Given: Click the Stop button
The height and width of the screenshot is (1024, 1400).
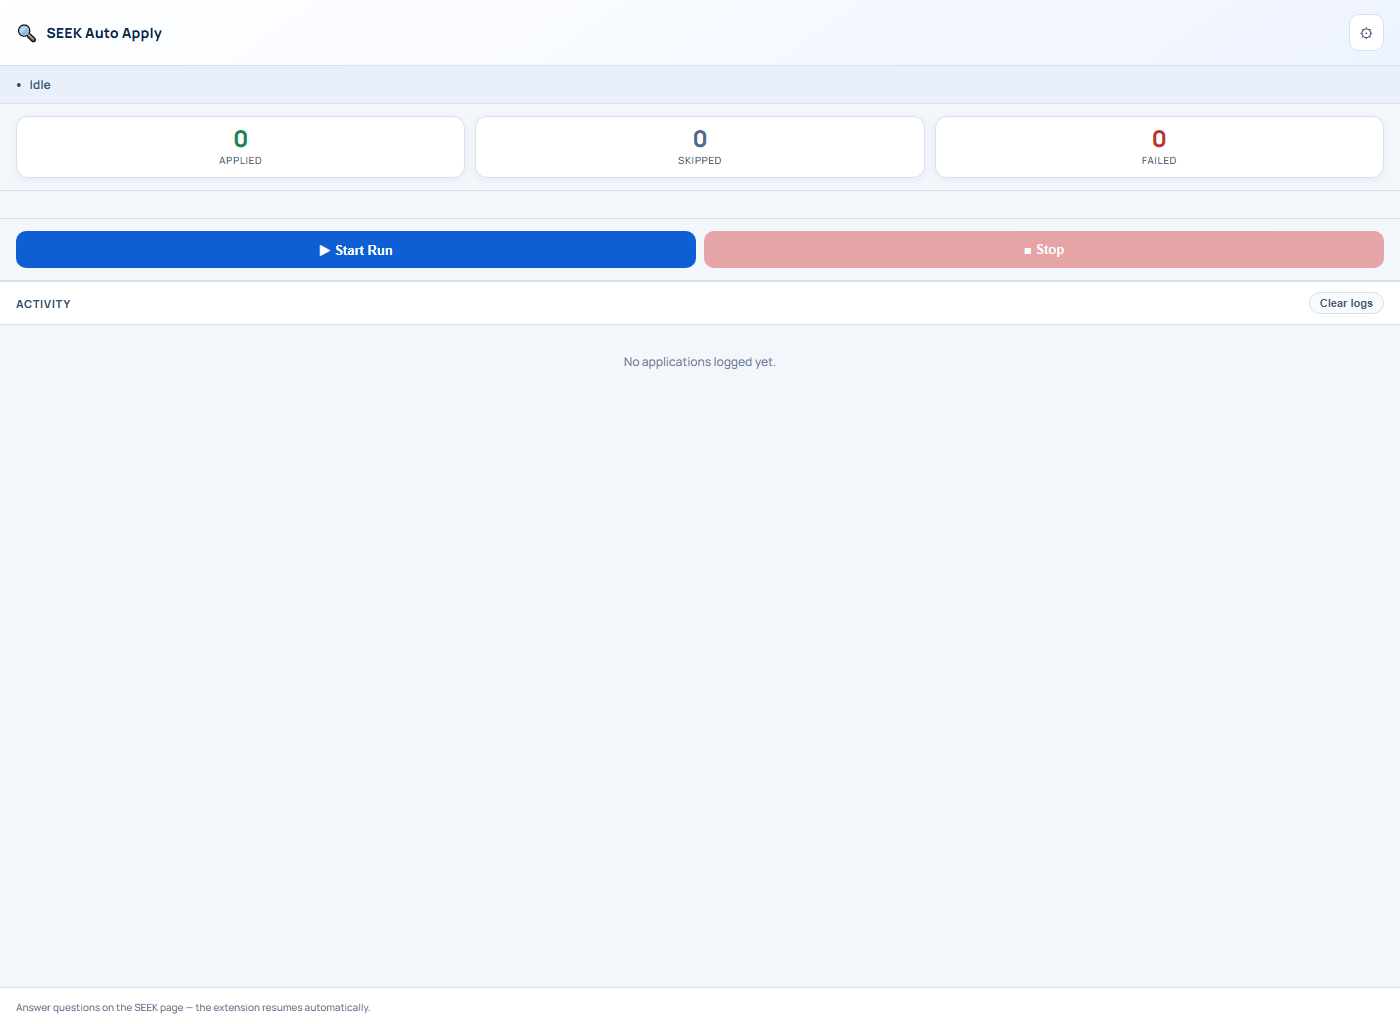Looking at the screenshot, I should tap(1044, 250).
